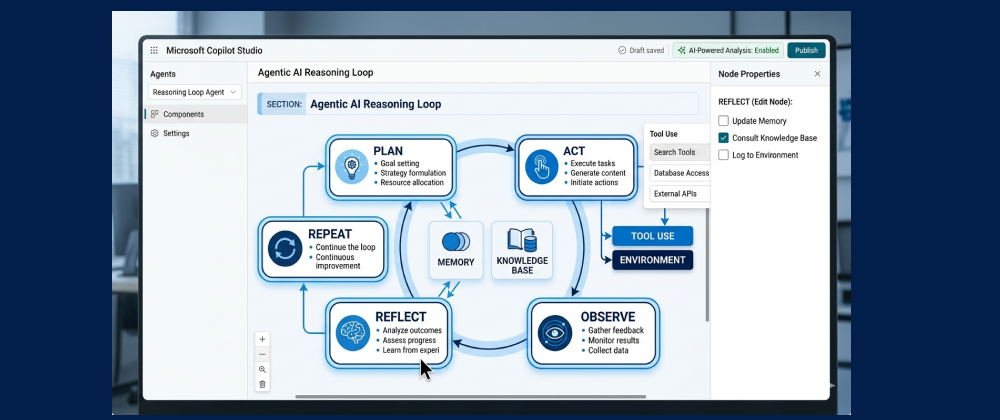Click the PLAN lightbulb icon

pyautogui.click(x=351, y=167)
